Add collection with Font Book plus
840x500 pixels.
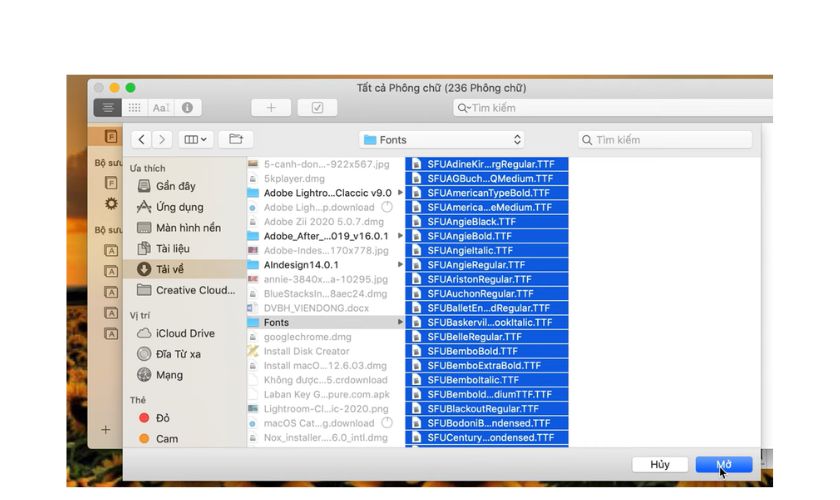tap(106, 430)
